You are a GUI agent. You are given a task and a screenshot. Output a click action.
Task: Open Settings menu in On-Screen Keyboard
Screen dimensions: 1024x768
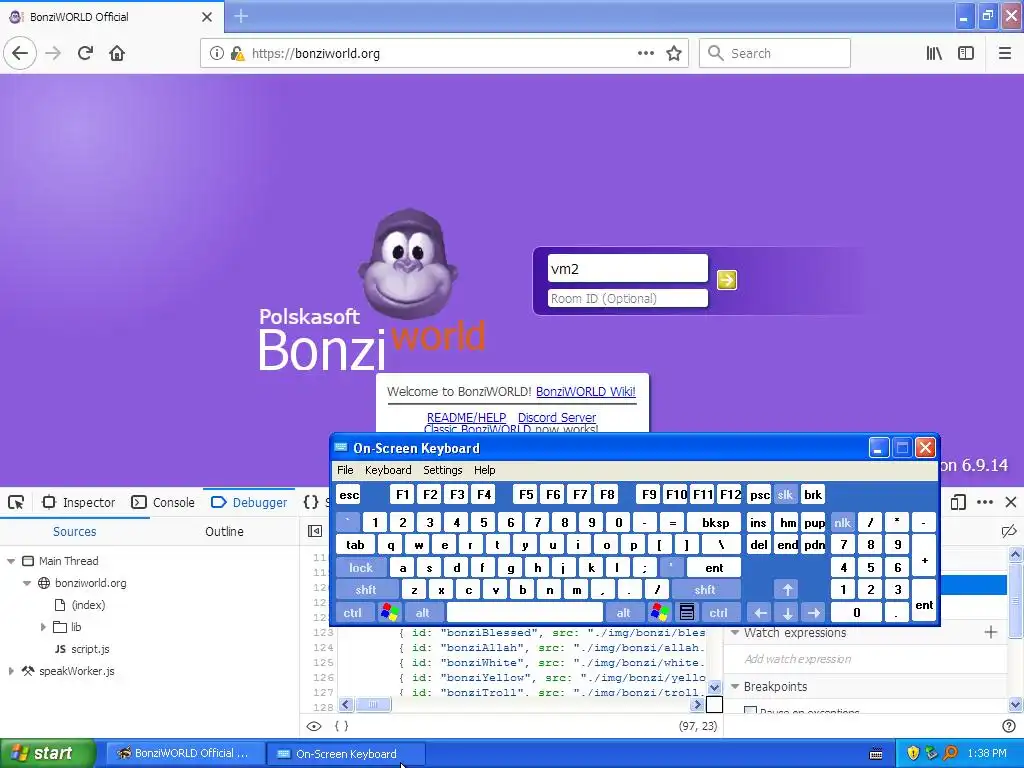(443, 470)
